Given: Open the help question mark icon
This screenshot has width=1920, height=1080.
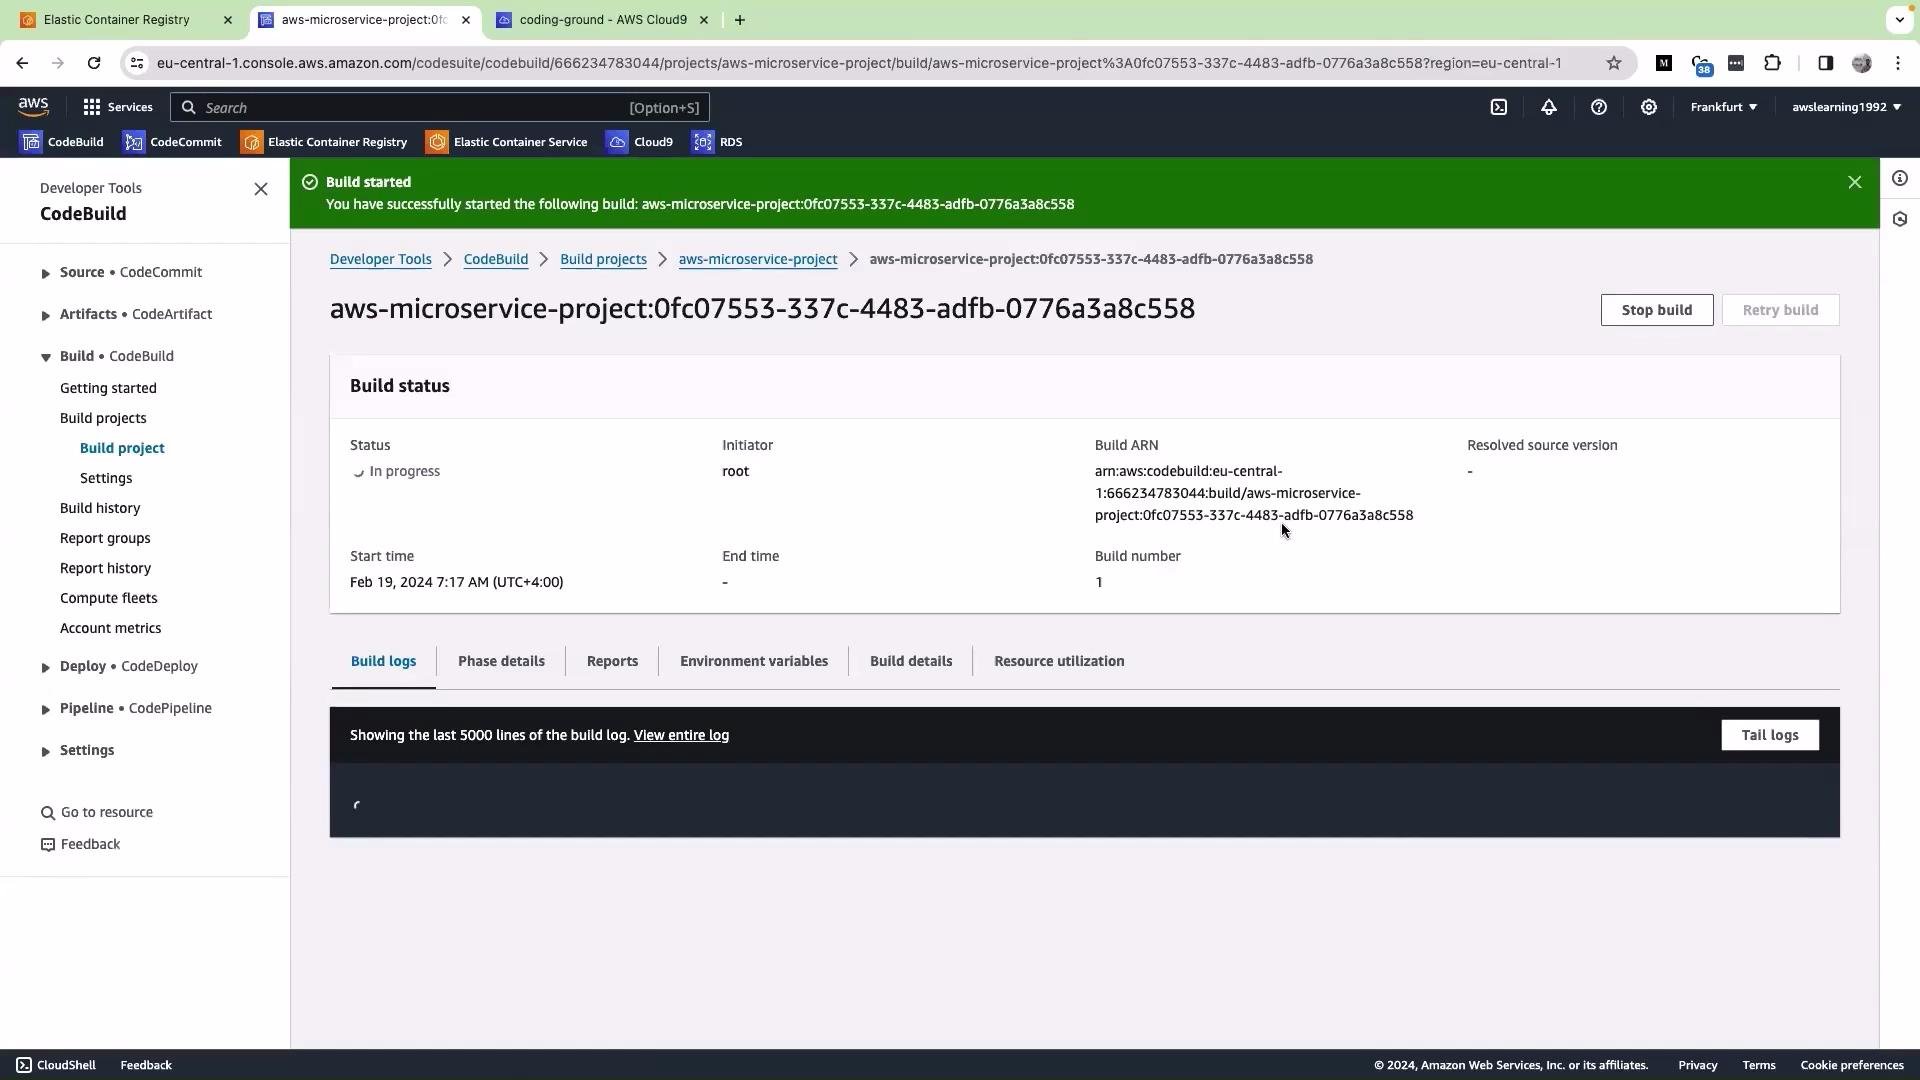Looking at the screenshot, I should (1598, 107).
